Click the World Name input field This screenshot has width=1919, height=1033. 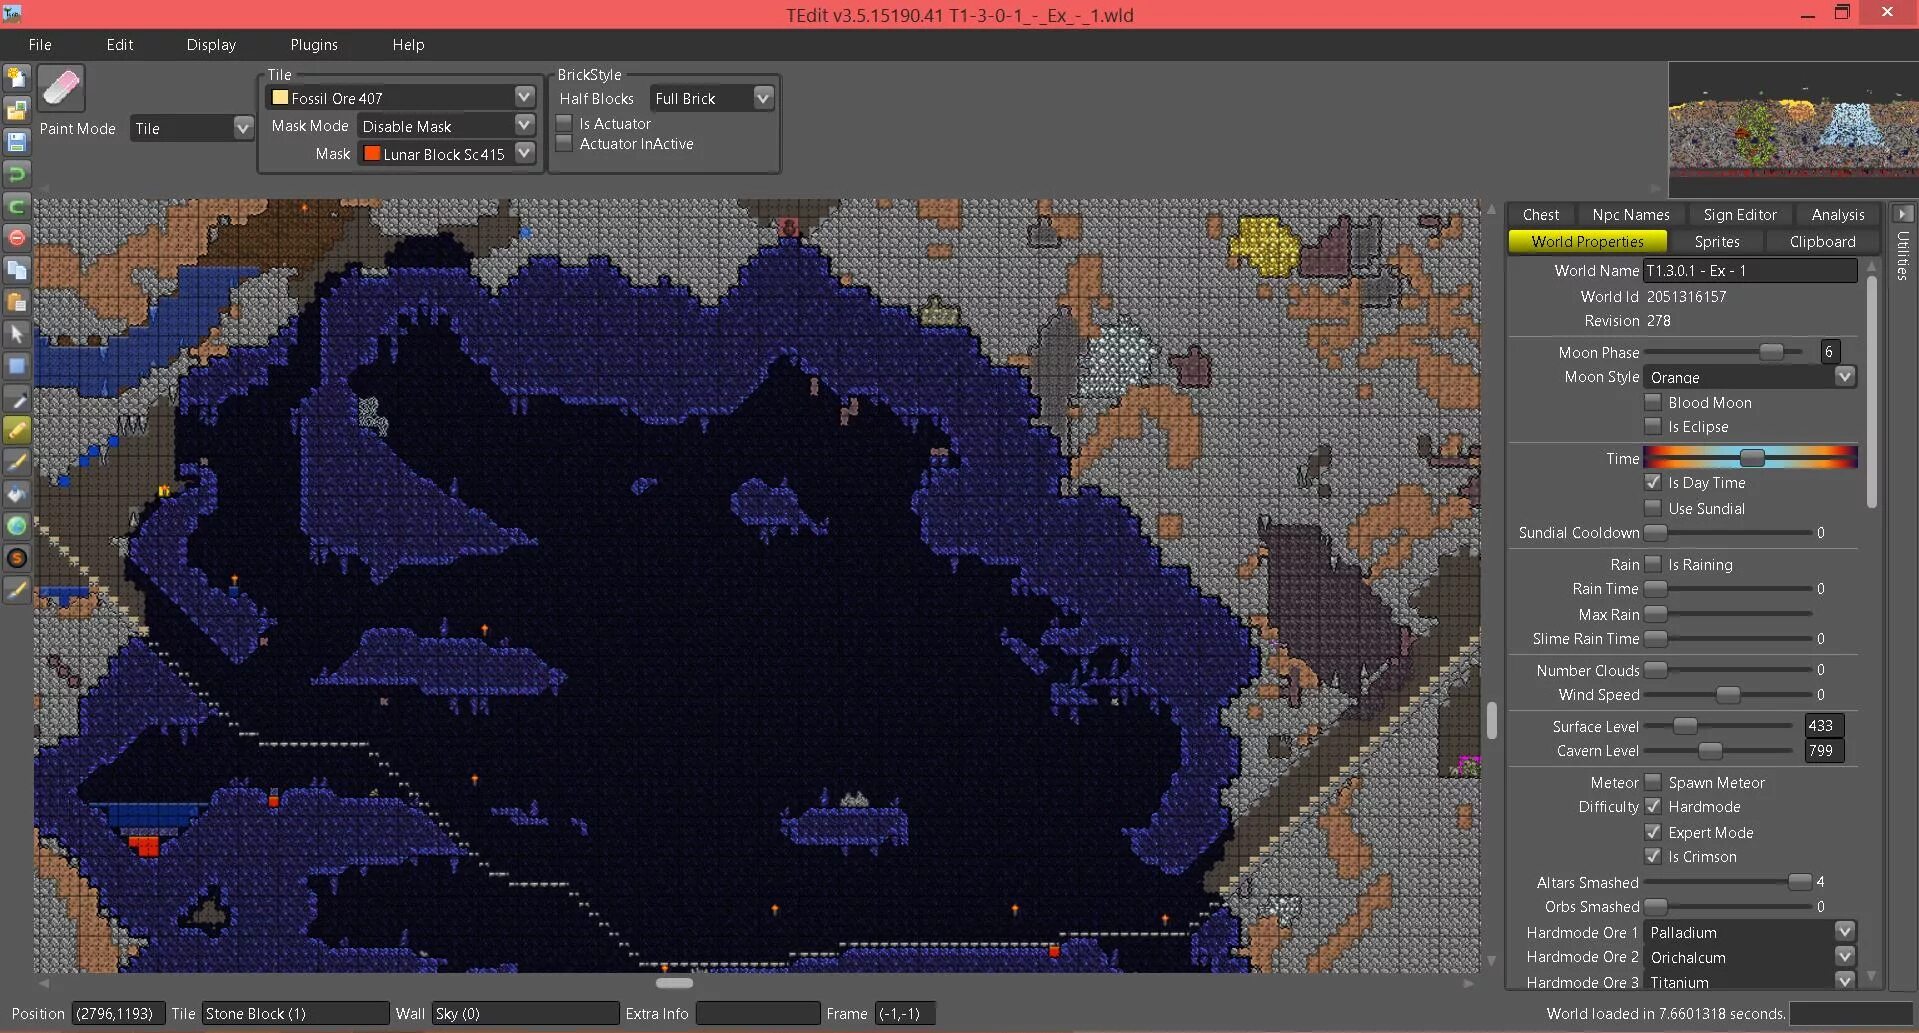(x=1750, y=270)
